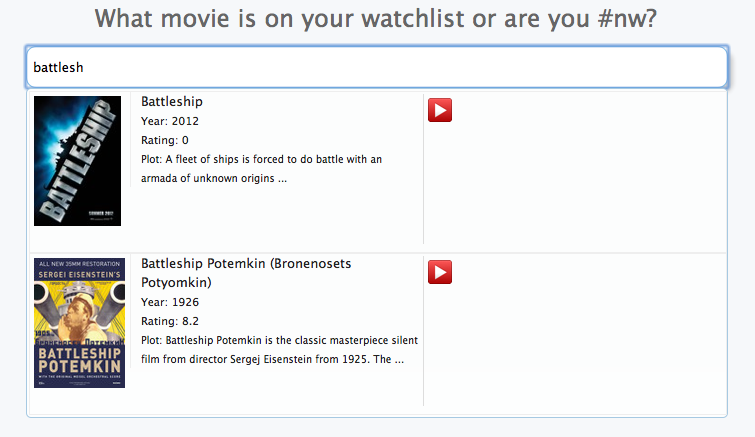
Task: Click the 'Sergei Eisenstein's' banner on the Potemkin poster
Action: pyautogui.click(x=79, y=274)
